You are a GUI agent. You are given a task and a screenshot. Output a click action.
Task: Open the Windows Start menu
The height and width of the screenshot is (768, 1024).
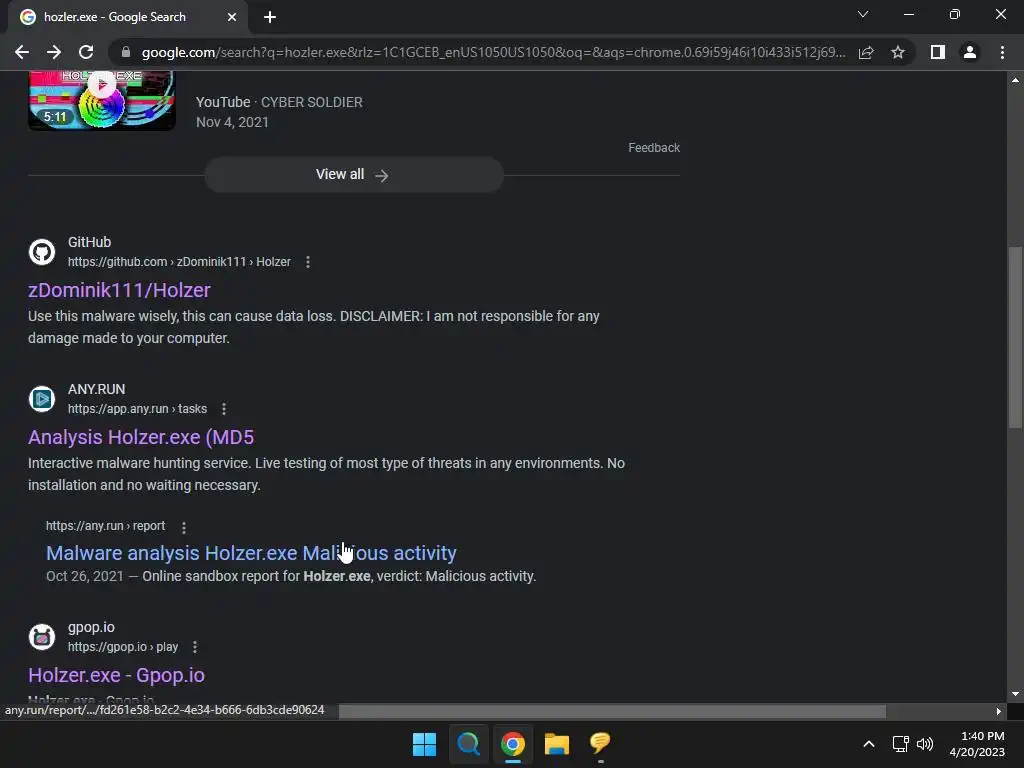pyautogui.click(x=424, y=744)
